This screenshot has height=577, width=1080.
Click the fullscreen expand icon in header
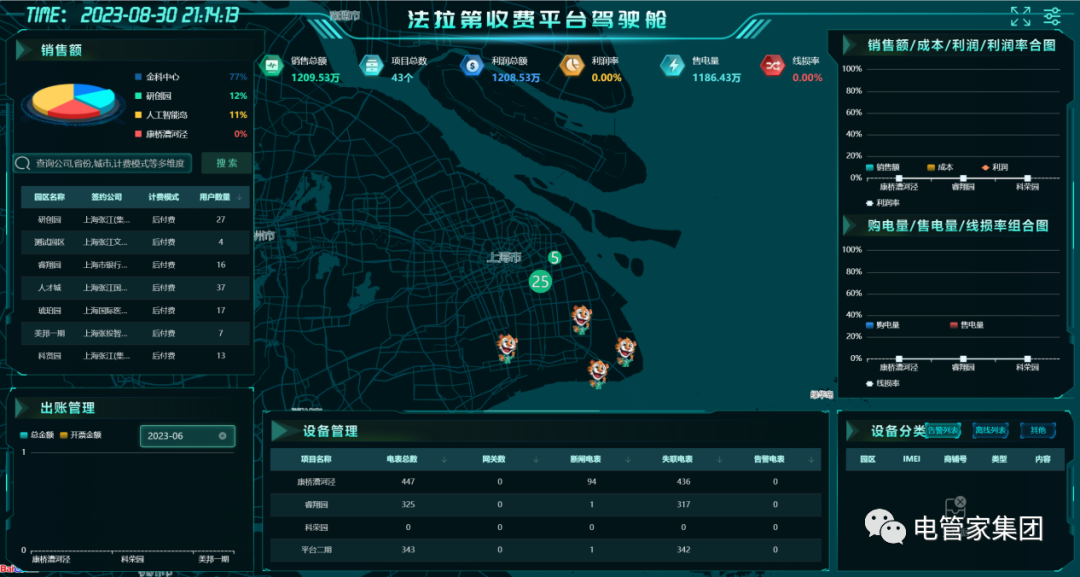(x=1020, y=16)
